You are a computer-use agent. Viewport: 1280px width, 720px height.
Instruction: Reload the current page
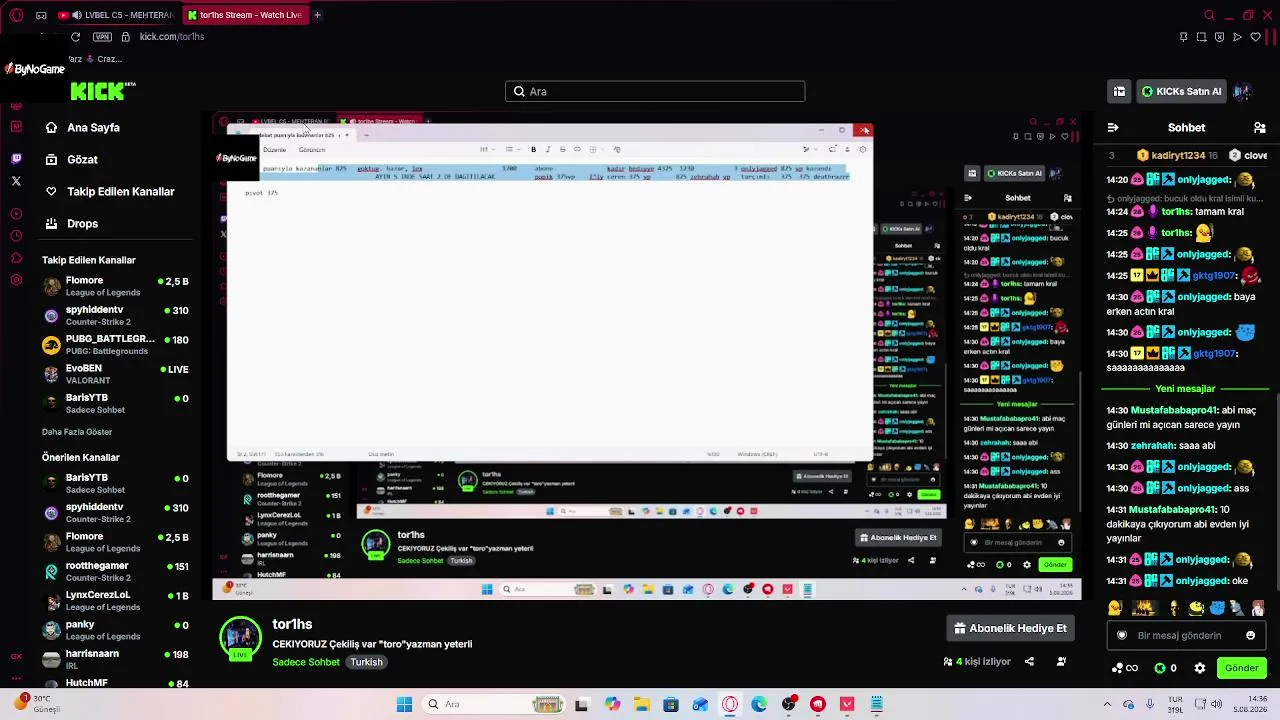[75, 37]
